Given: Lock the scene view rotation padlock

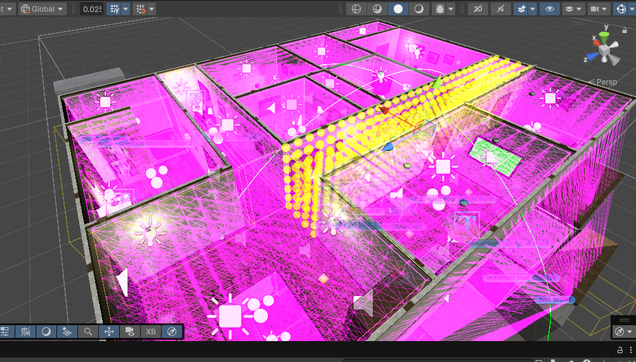Looking at the screenshot, I should point(624,30).
